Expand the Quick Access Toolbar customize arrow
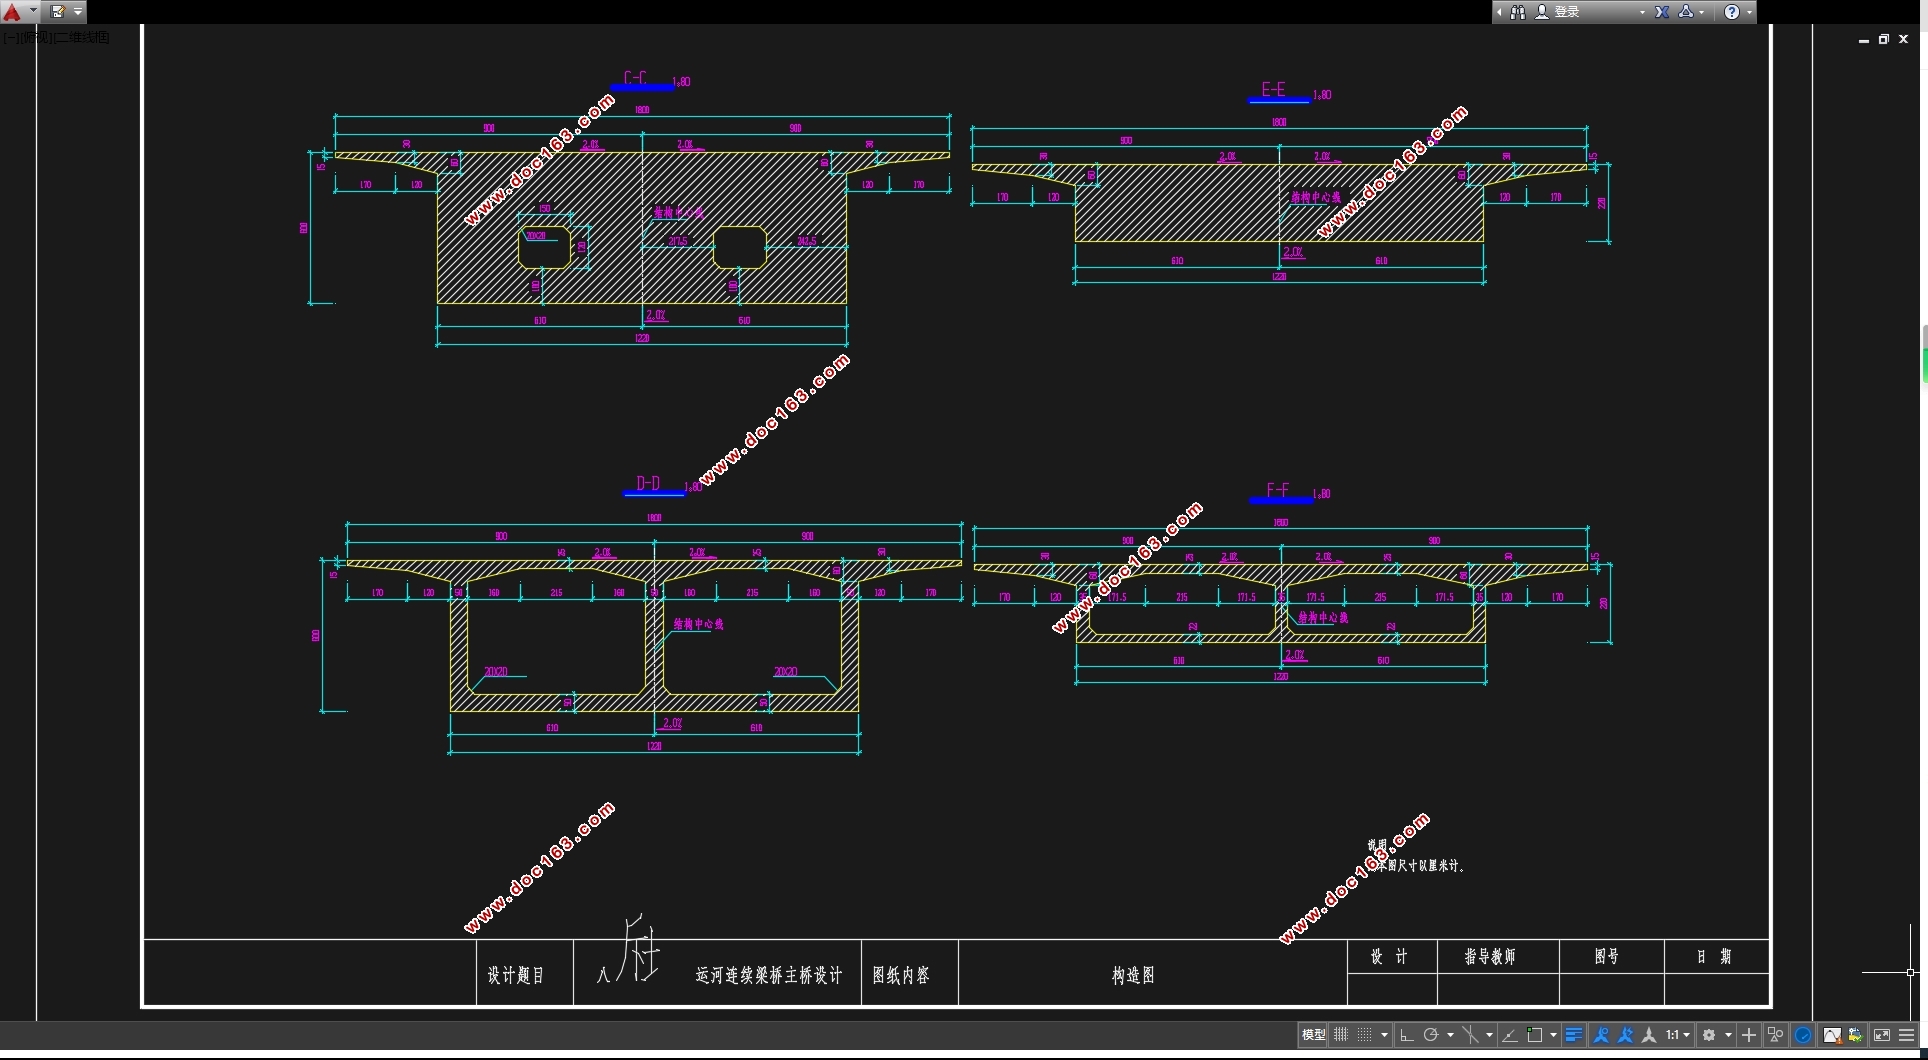Viewport: 1928px width, 1060px height. tap(78, 12)
